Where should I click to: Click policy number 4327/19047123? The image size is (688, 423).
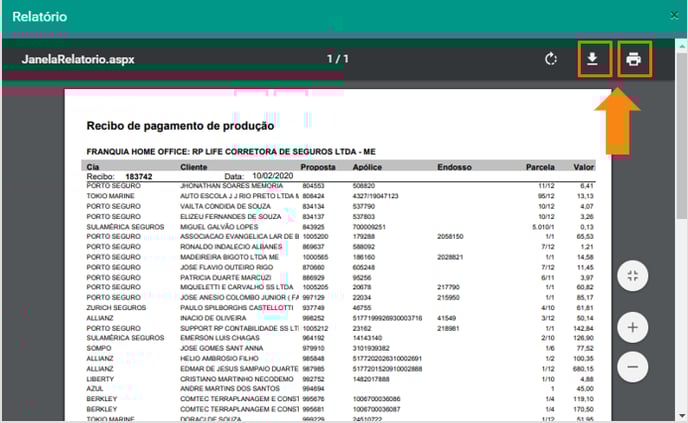375,196
